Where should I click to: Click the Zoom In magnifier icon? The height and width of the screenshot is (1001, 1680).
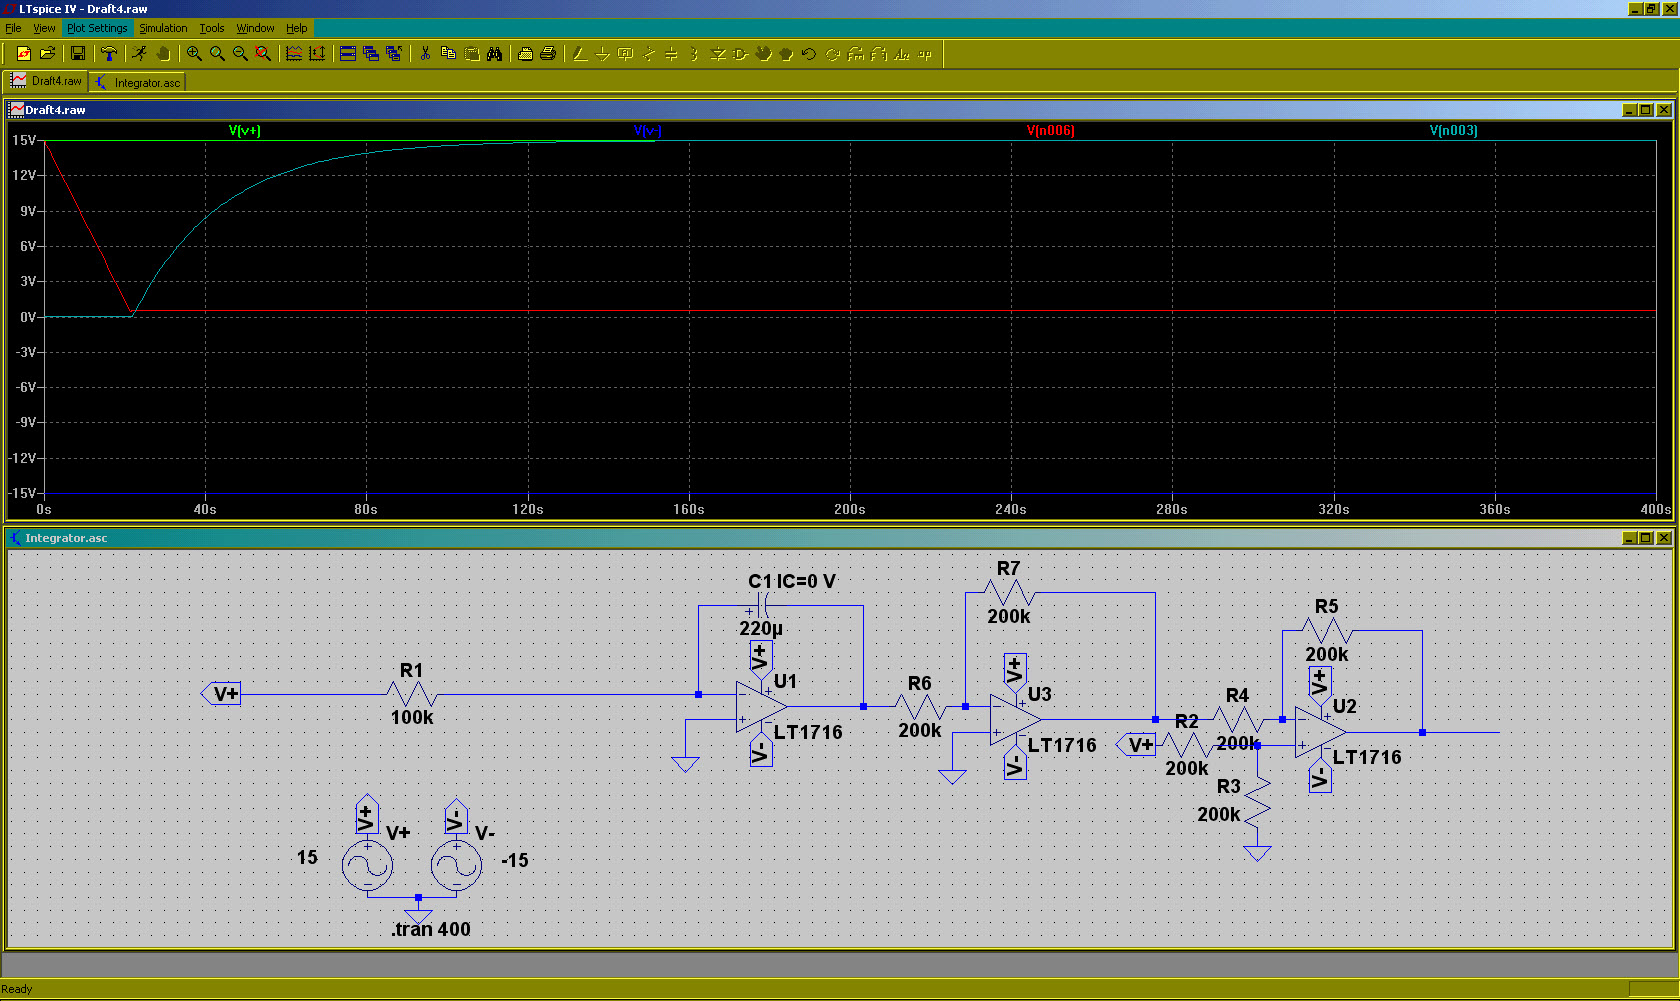click(x=194, y=54)
